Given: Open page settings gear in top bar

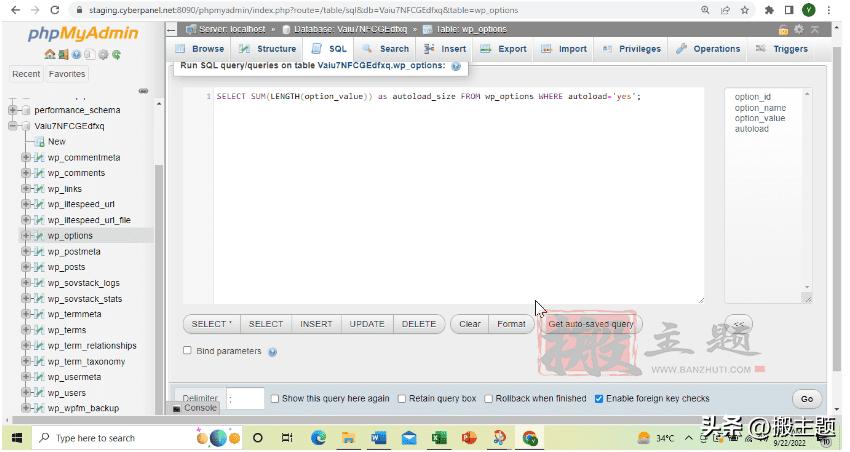Looking at the screenshot, I should 799,28.
